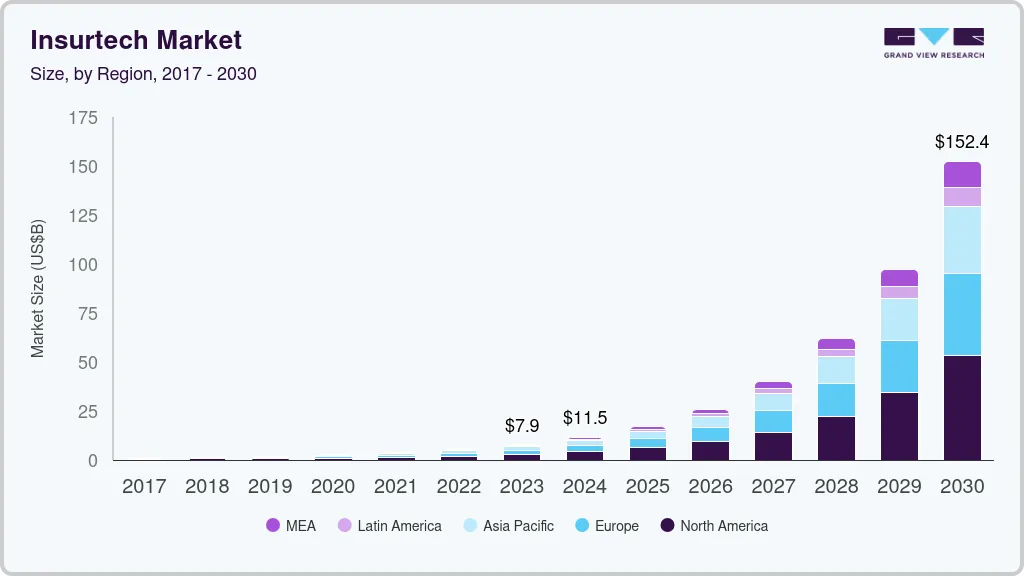Click the 2028 Europe bar segment
This screenshot has width=1024, height=576.
836,399
